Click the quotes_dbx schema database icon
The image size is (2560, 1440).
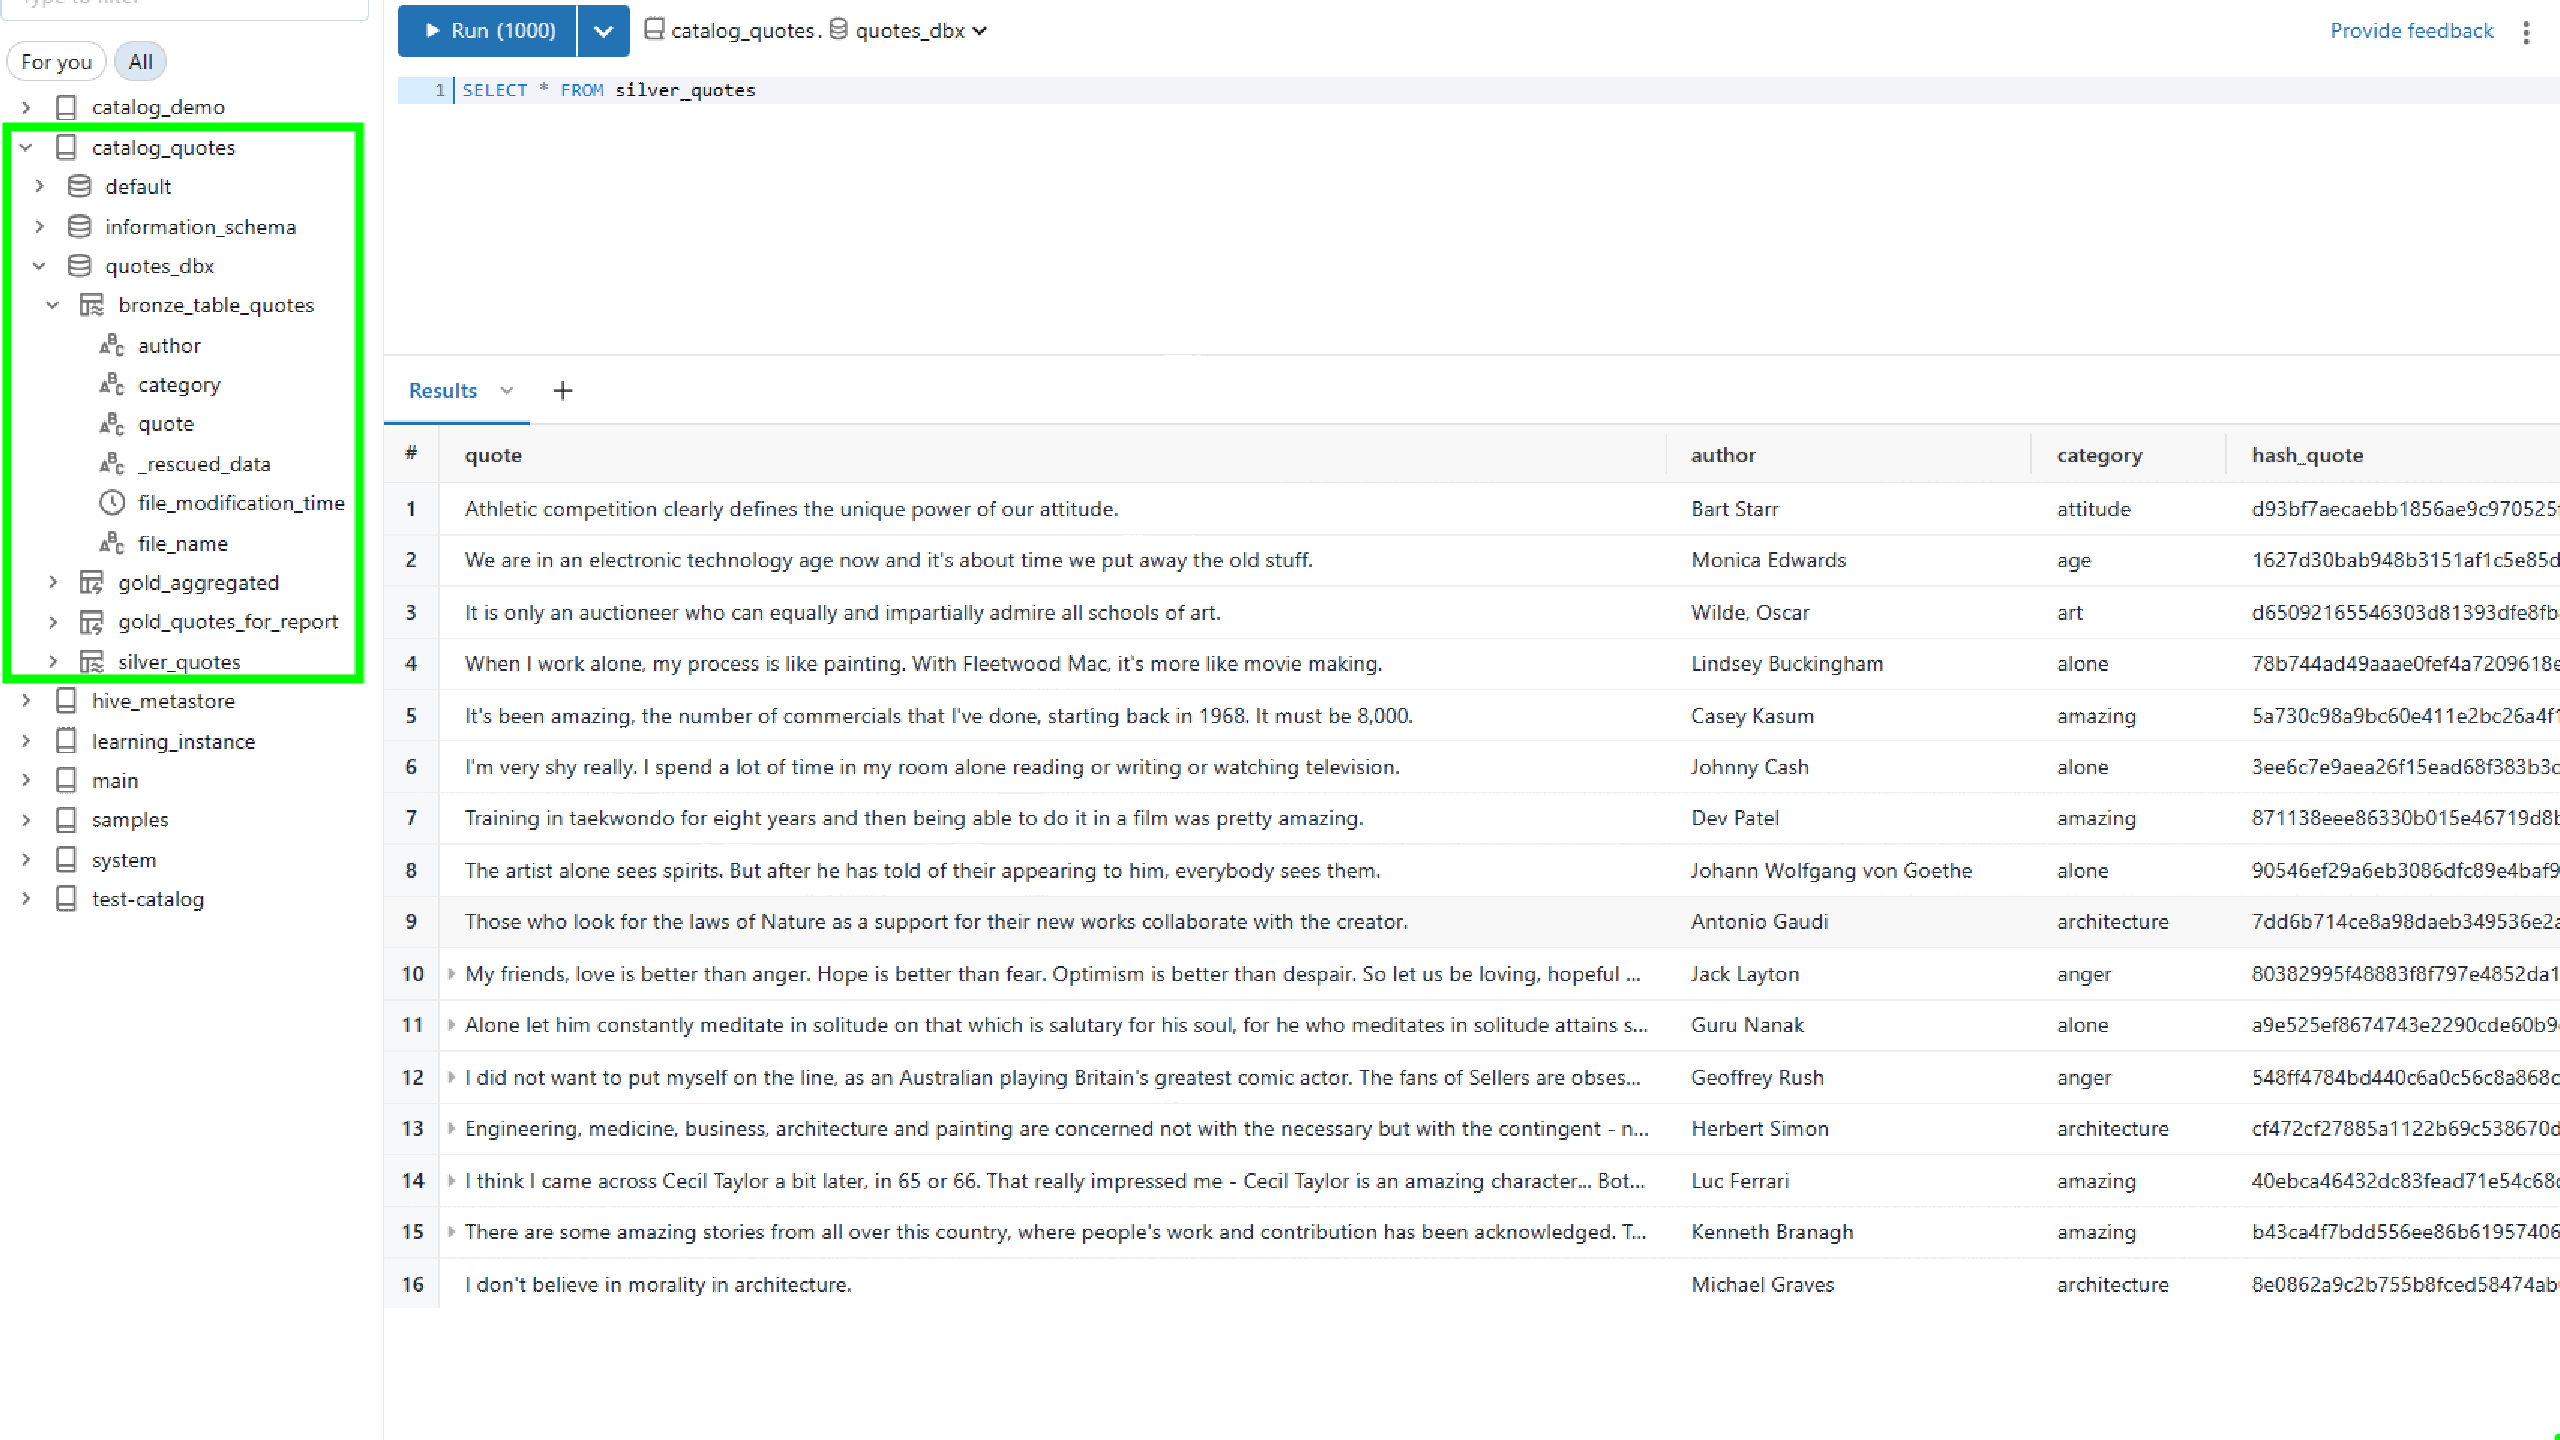79,266
